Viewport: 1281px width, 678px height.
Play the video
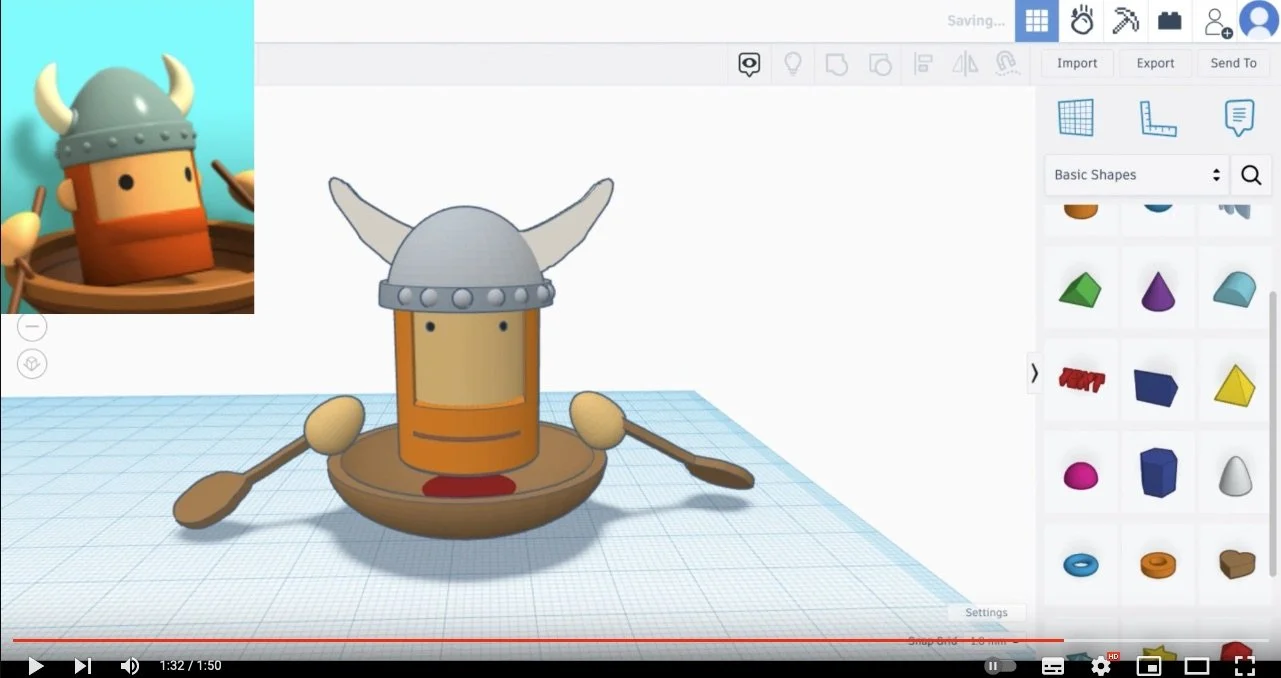pyautogui.click(x=35, y=665)
